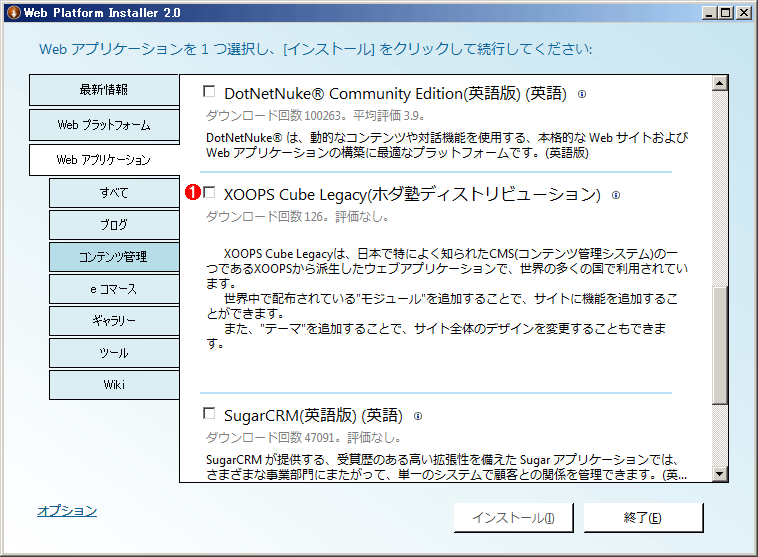Check the SugarCRM checkbox
This screenshot has width=758, height=557.
tap(209, 413)
